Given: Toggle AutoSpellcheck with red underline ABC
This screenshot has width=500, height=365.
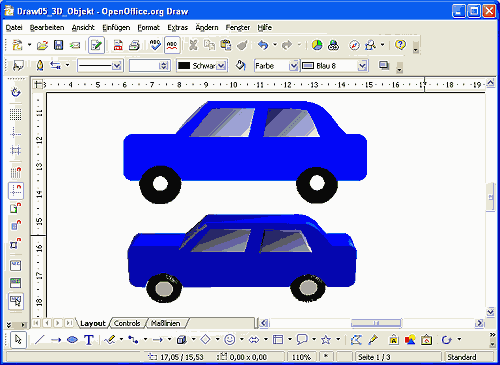Looking at the screenshot, I should click(x=172, y=45).
